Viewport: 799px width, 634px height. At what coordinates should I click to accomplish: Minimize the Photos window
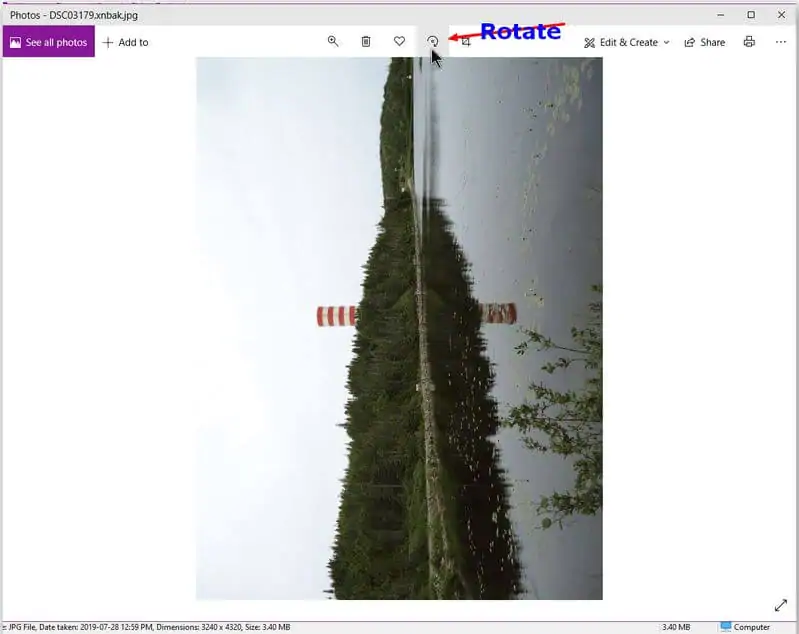click(x=720, y=15)
